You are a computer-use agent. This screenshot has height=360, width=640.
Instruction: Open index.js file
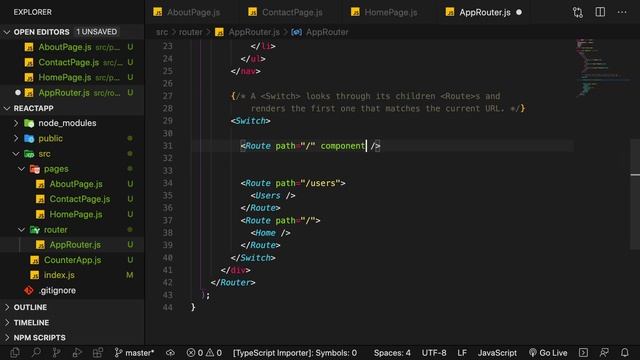[x=72, y=275]
